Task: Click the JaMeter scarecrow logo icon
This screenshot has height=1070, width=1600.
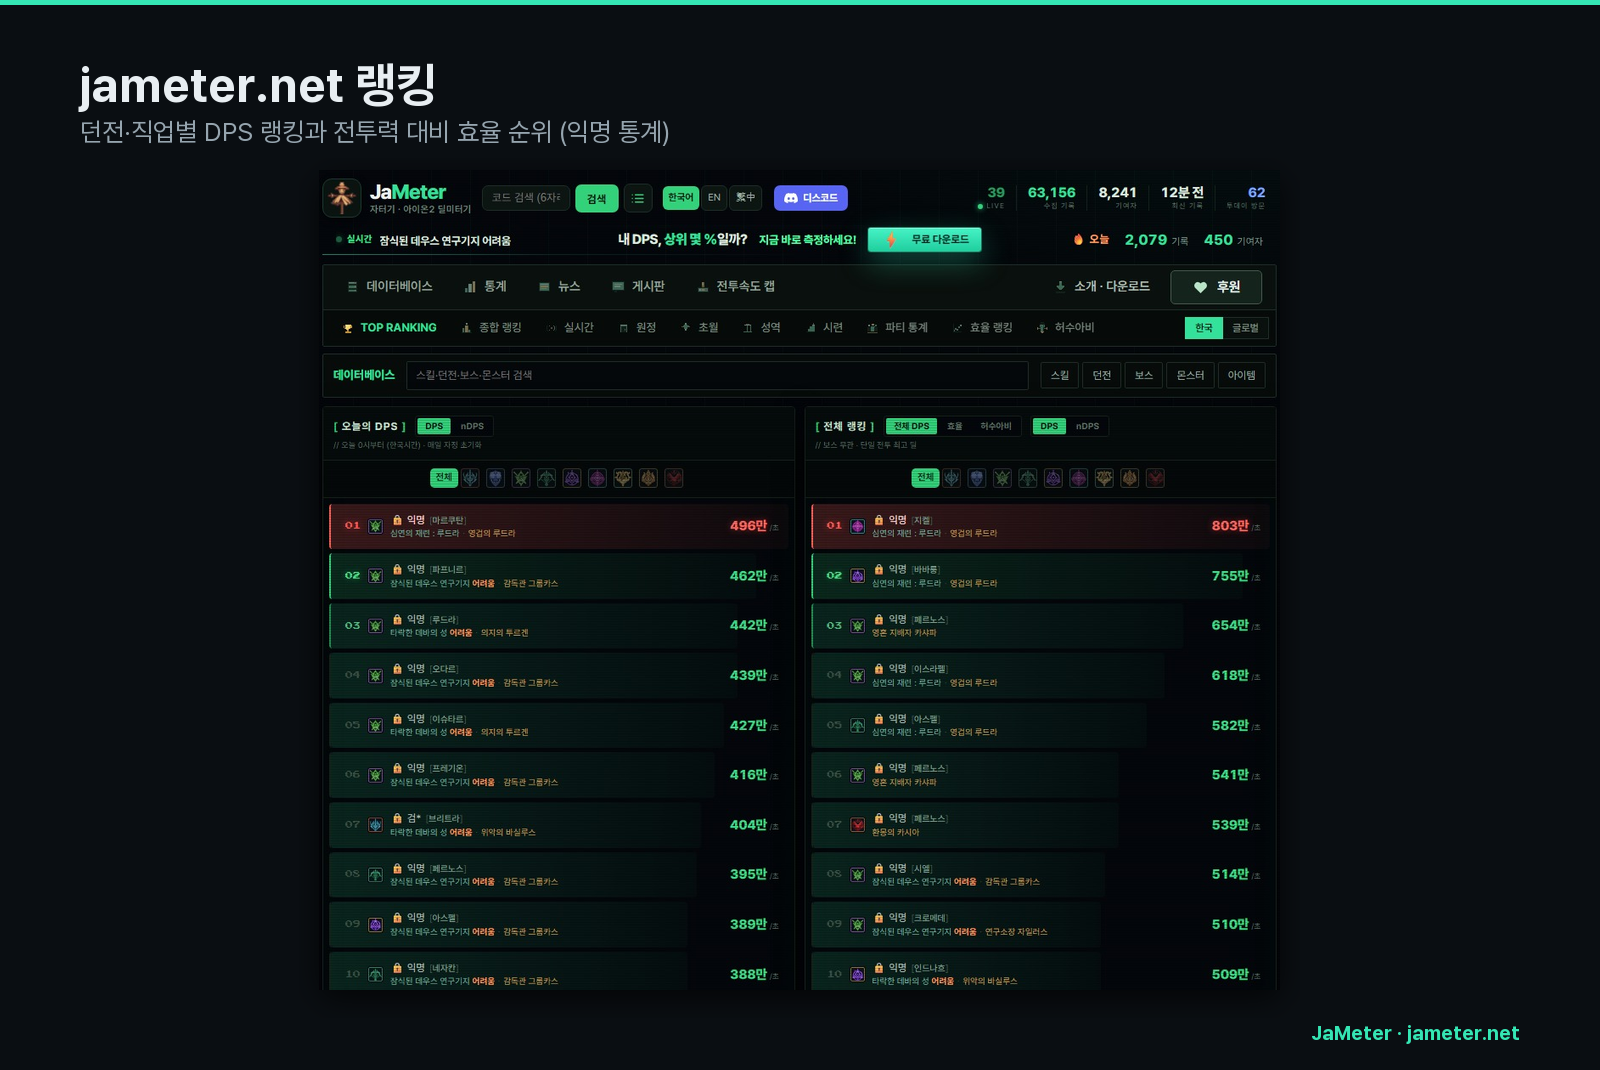Action: point(342,198)
